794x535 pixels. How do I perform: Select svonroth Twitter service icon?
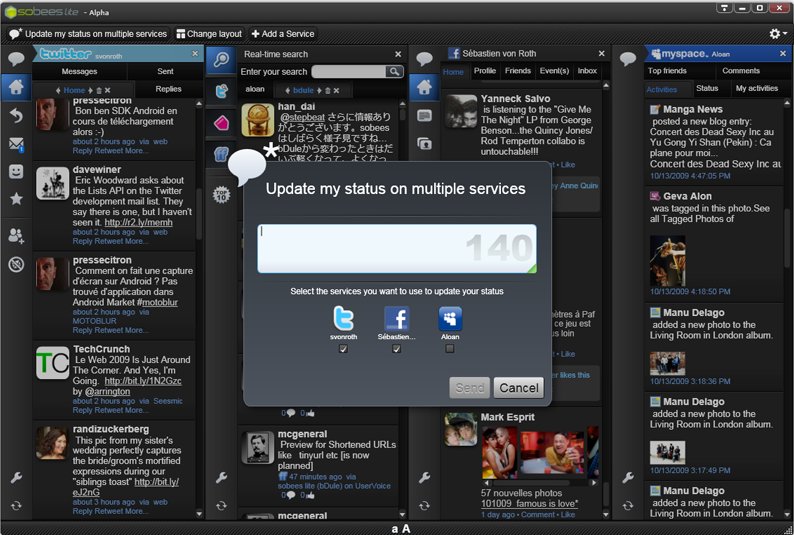point(343,318)
